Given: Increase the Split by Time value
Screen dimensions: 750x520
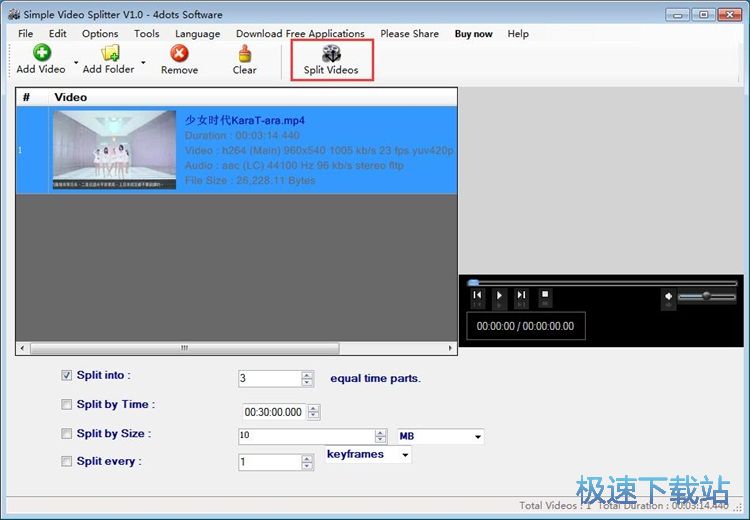Looking at the screenshot, I should pos(314,408).
